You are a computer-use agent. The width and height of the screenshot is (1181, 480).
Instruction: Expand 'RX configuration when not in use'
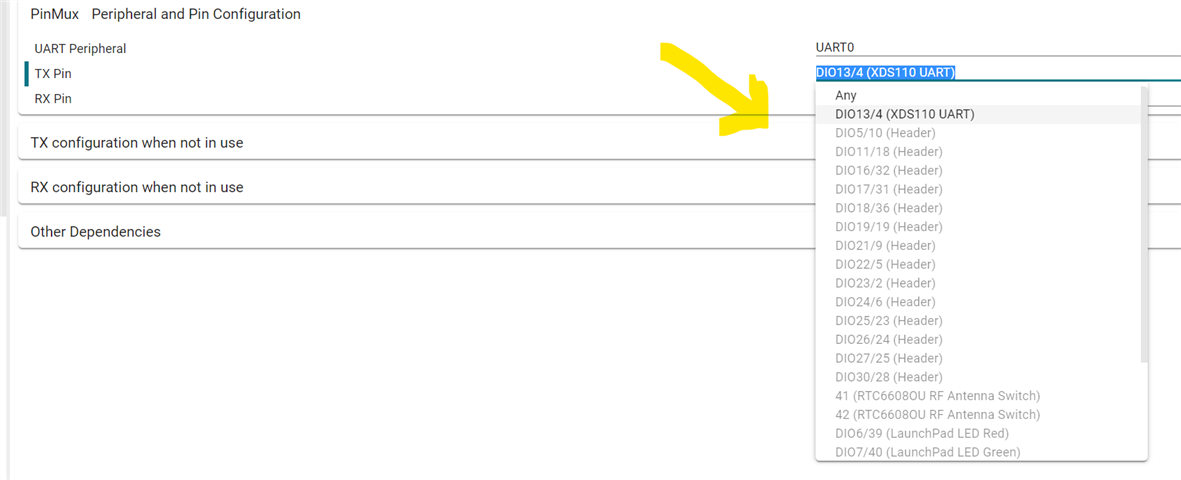point(137,187)
